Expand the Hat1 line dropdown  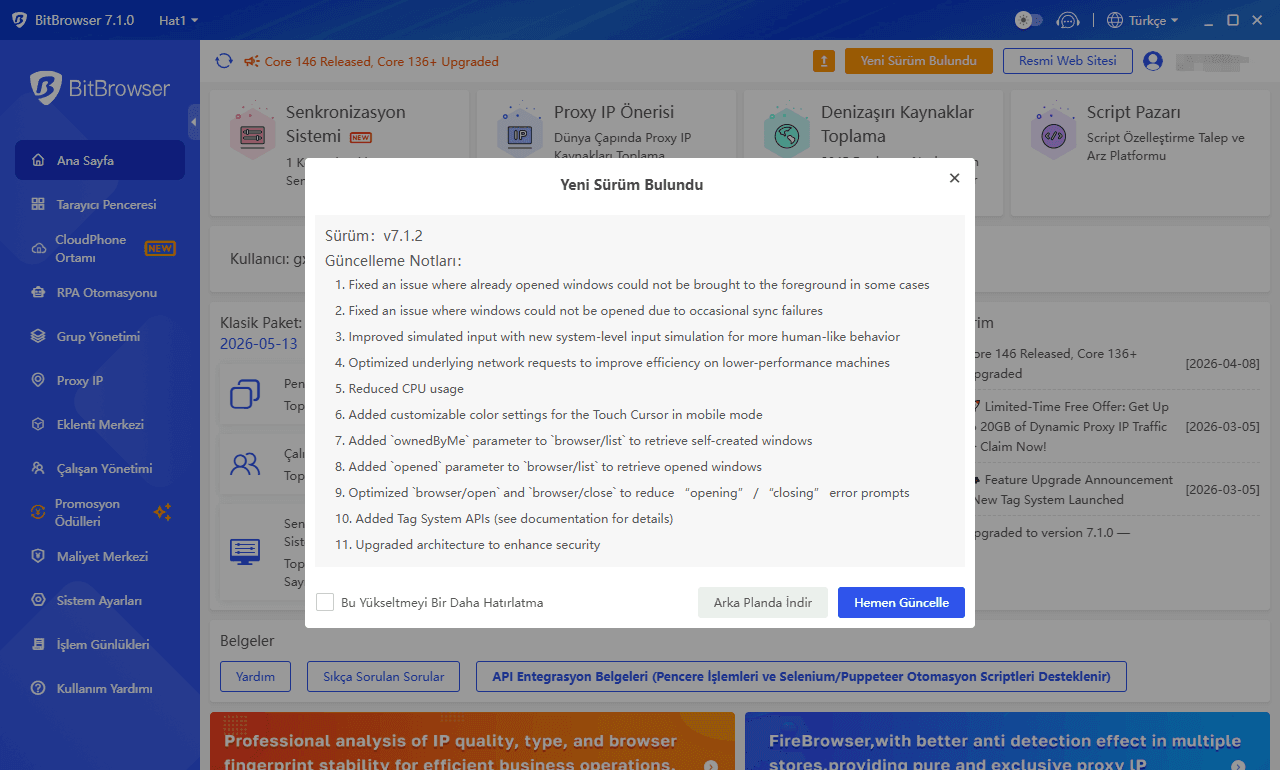pos(178,20)
